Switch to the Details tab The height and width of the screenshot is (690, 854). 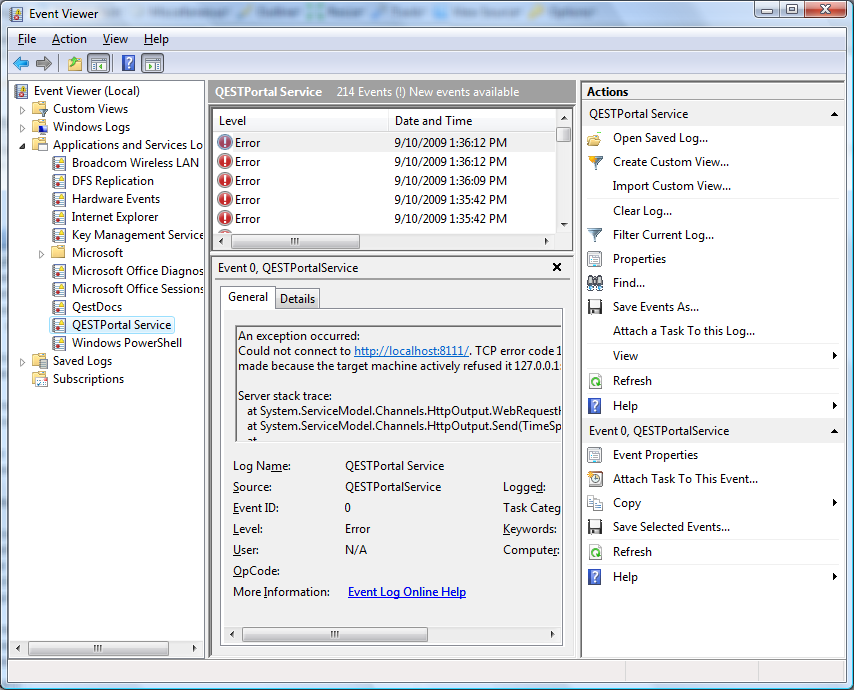297,299
